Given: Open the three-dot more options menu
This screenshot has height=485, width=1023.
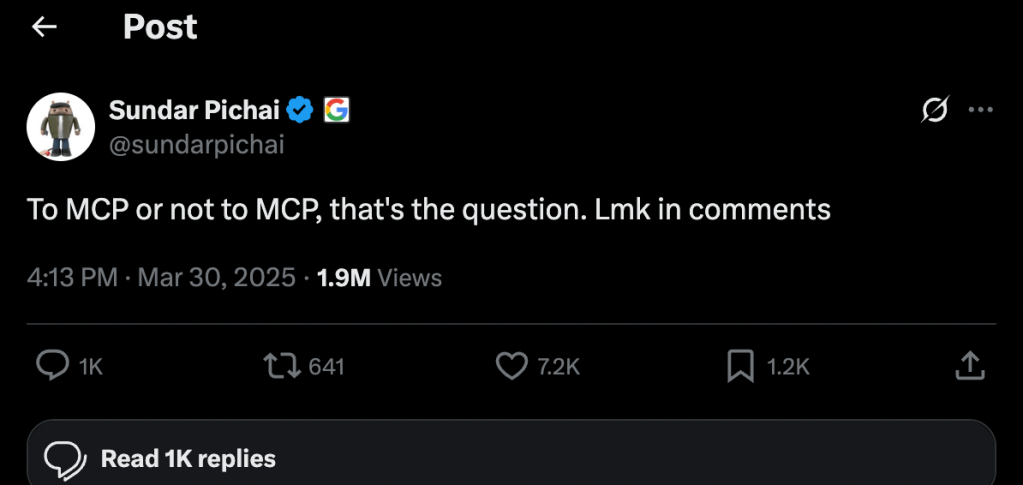Looking at the screenshot, I should click(981, 111).
